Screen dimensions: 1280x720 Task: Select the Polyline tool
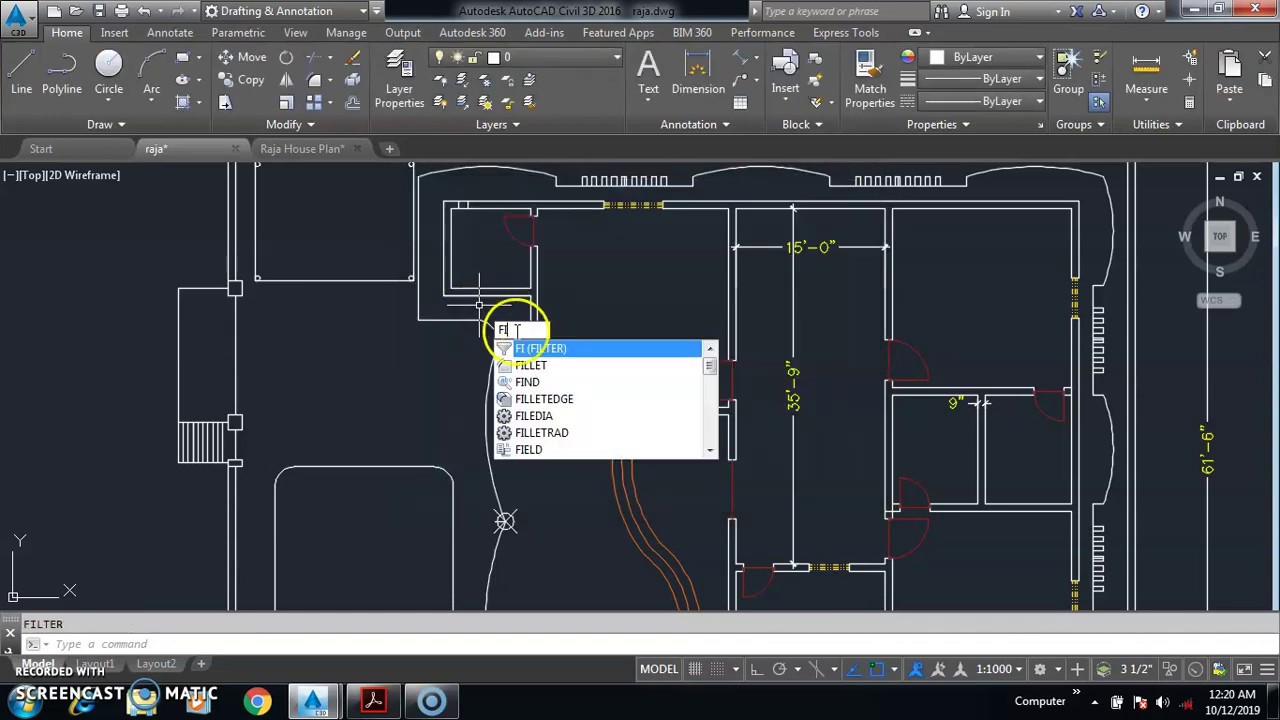[x=61, y=75]
